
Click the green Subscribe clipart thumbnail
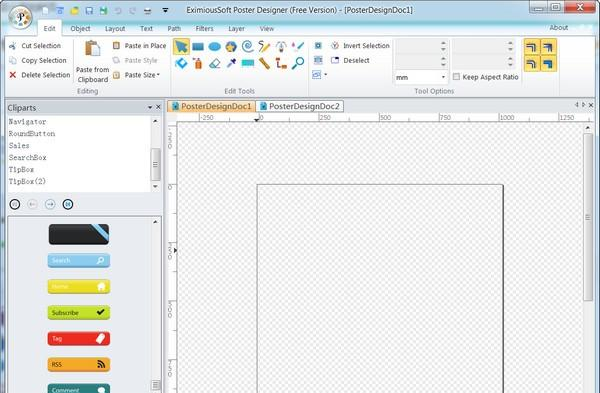point(79,313)
